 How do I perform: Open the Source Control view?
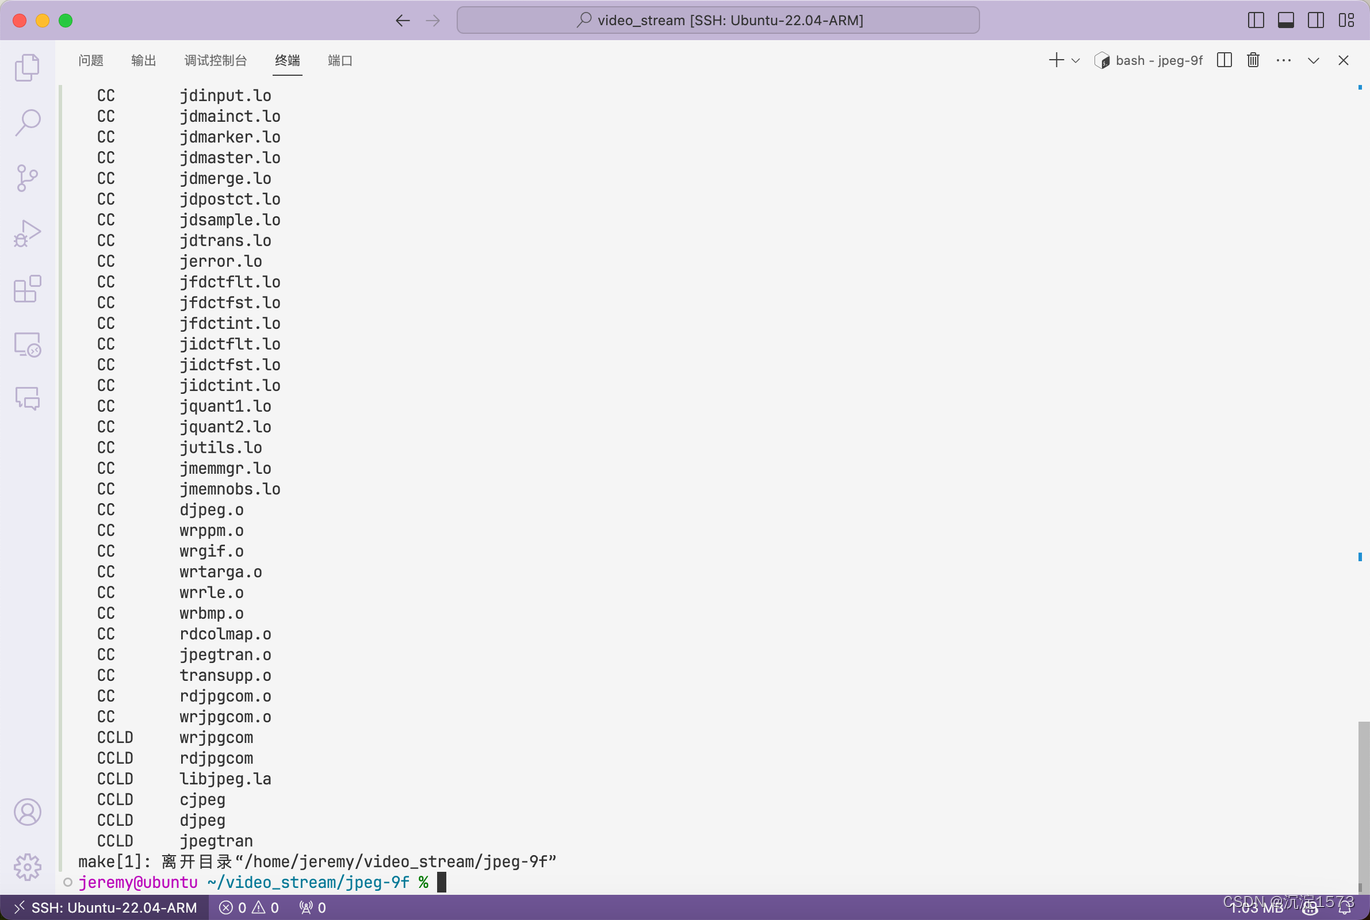click(x=27, y=178)
